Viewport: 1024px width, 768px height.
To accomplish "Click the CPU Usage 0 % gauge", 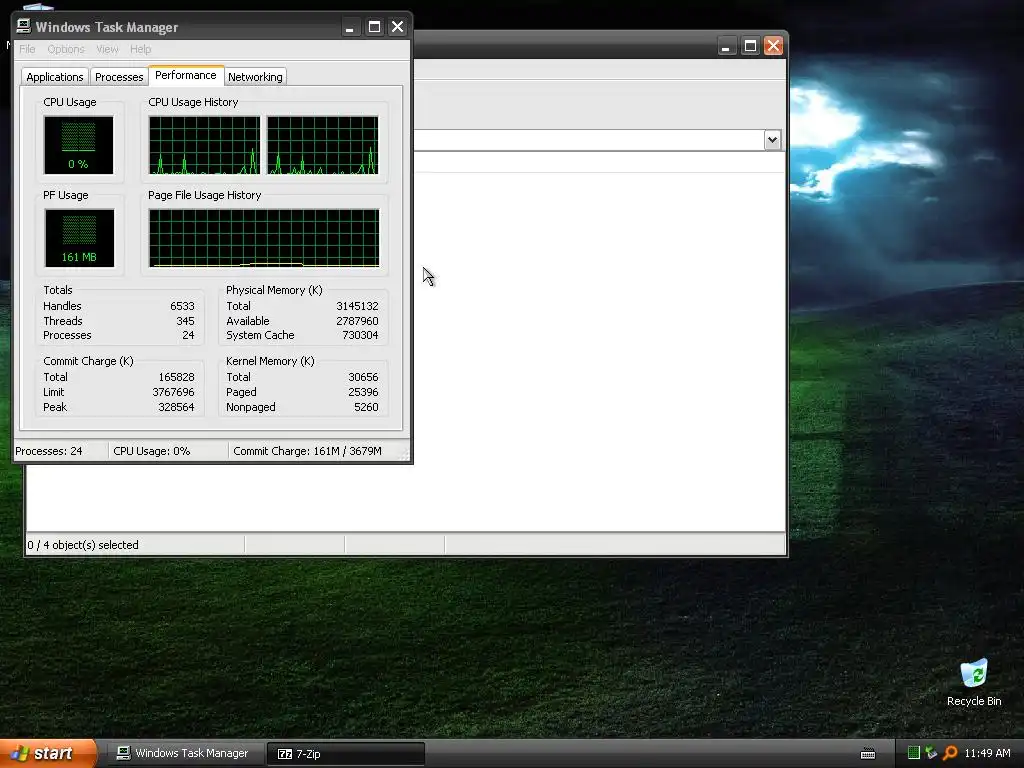I will click(78, 145).
